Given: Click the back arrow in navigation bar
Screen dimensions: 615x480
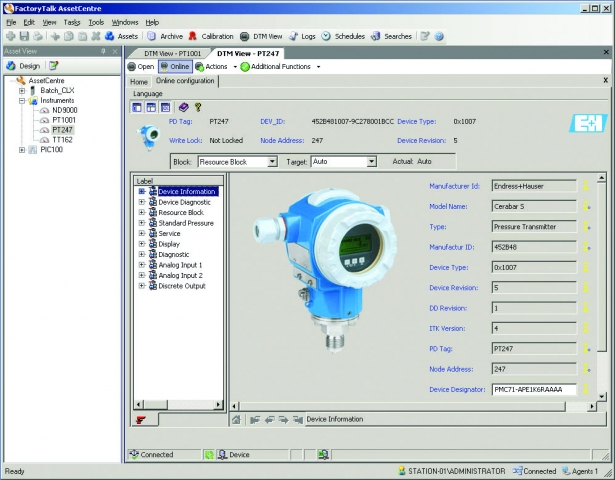Looking at the screenshot, I should tap(269, 420).
